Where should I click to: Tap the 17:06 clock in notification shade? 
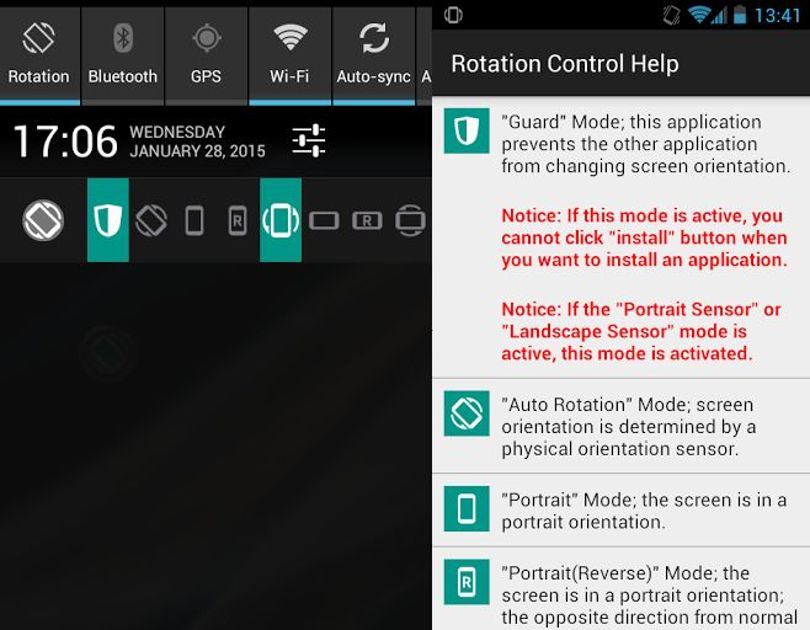(x=66, y=141)
